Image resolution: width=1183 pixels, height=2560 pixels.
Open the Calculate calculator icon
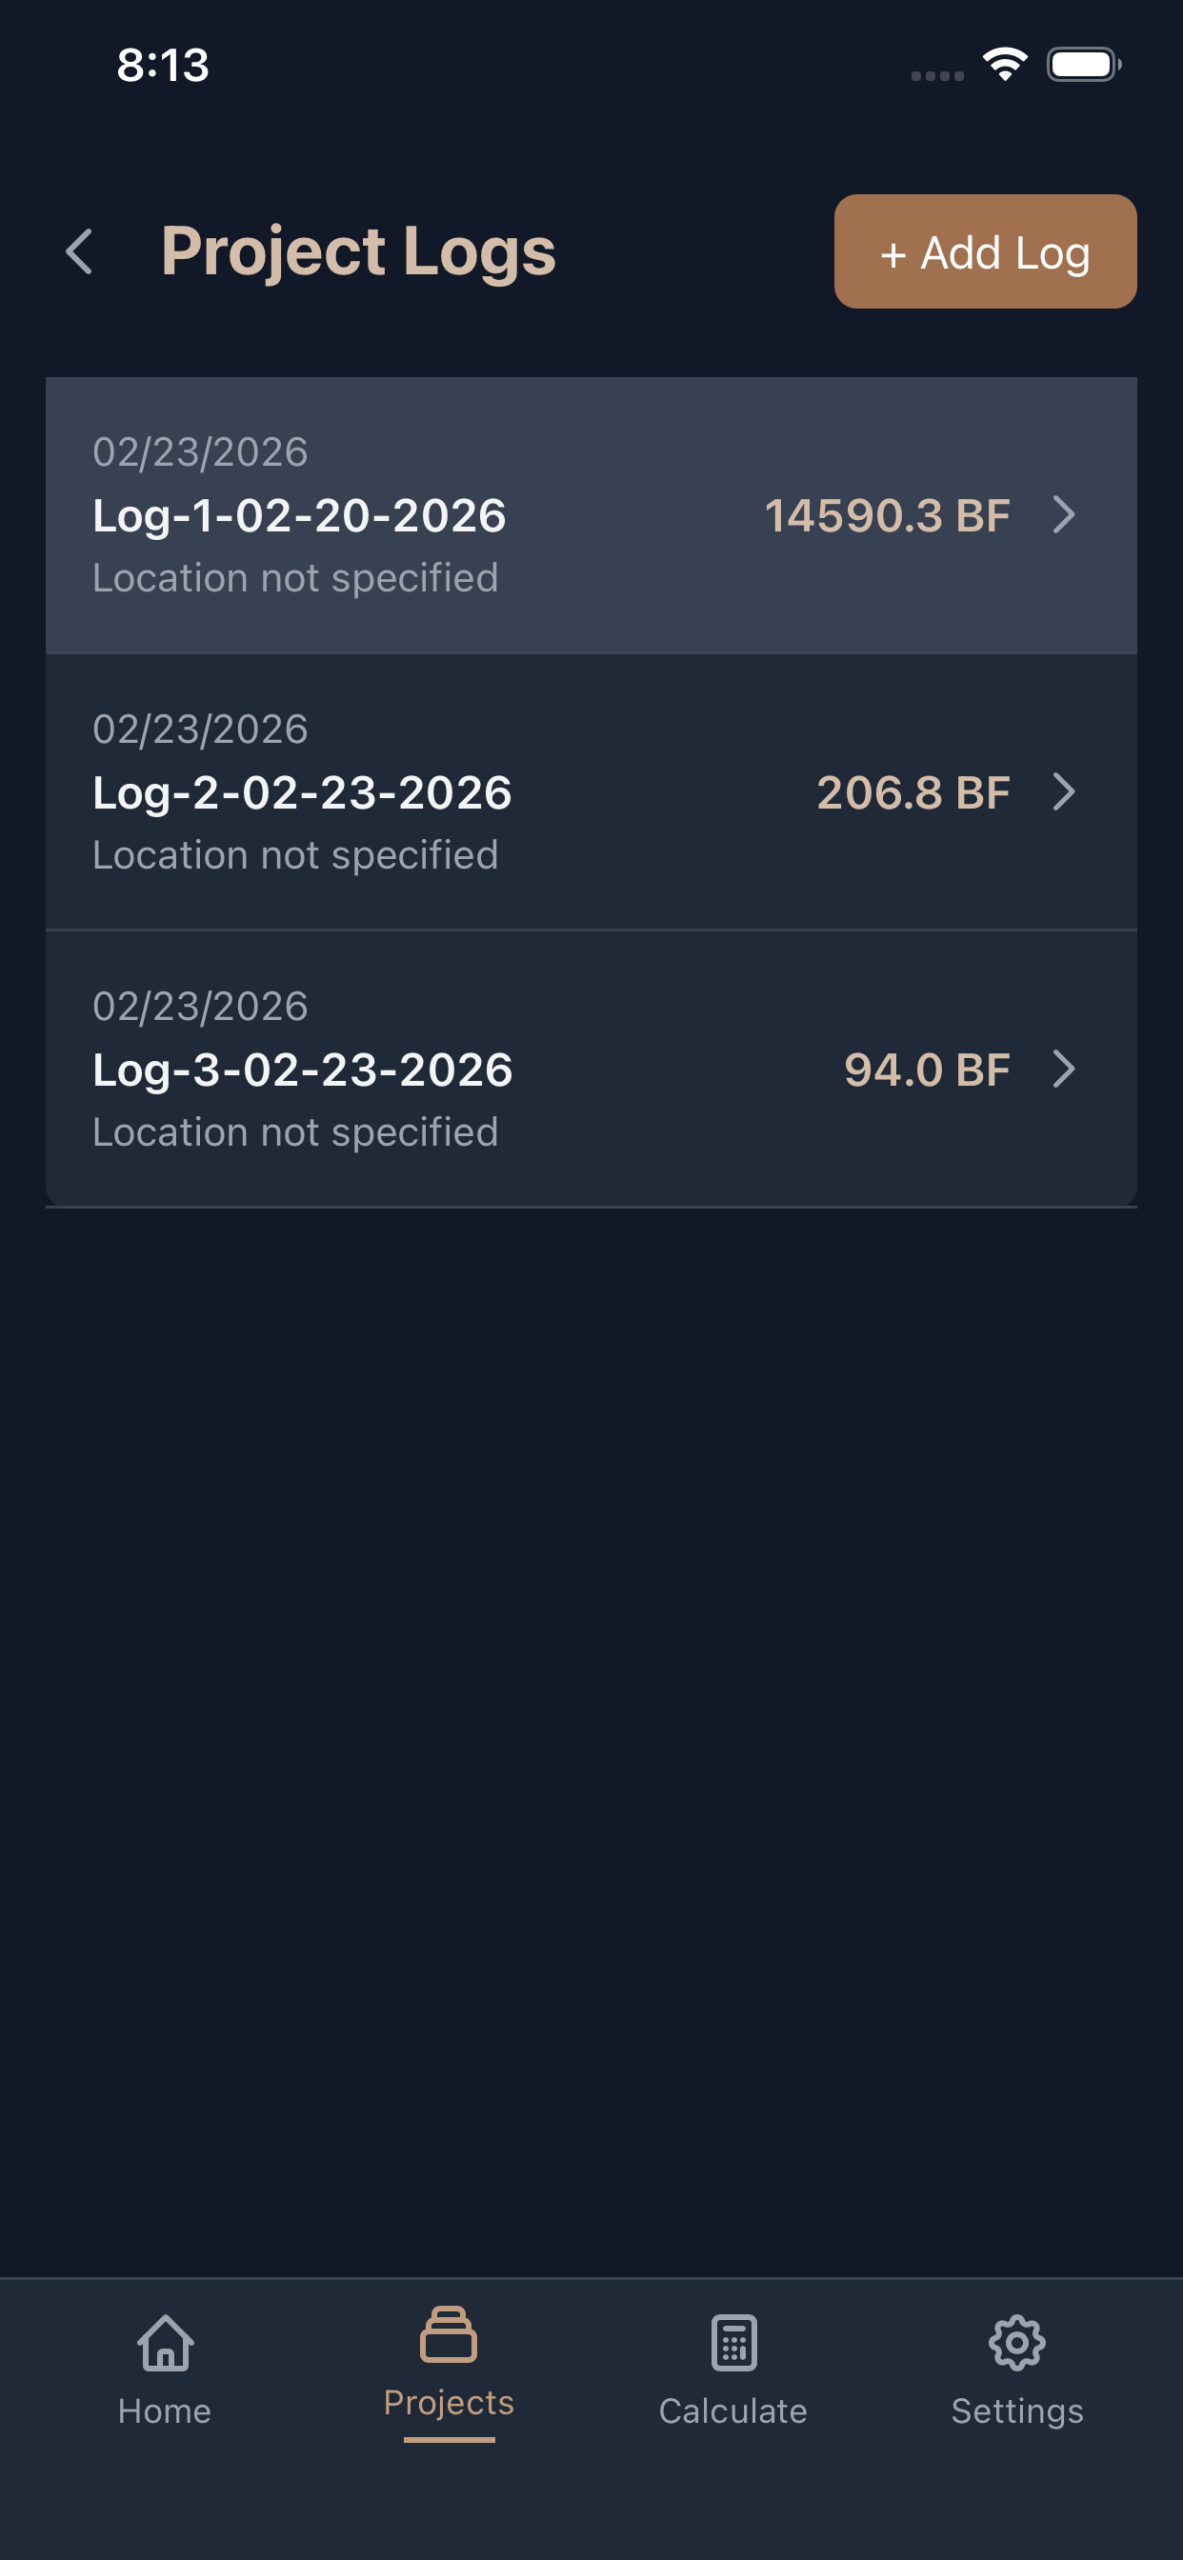click(734, 2342)
